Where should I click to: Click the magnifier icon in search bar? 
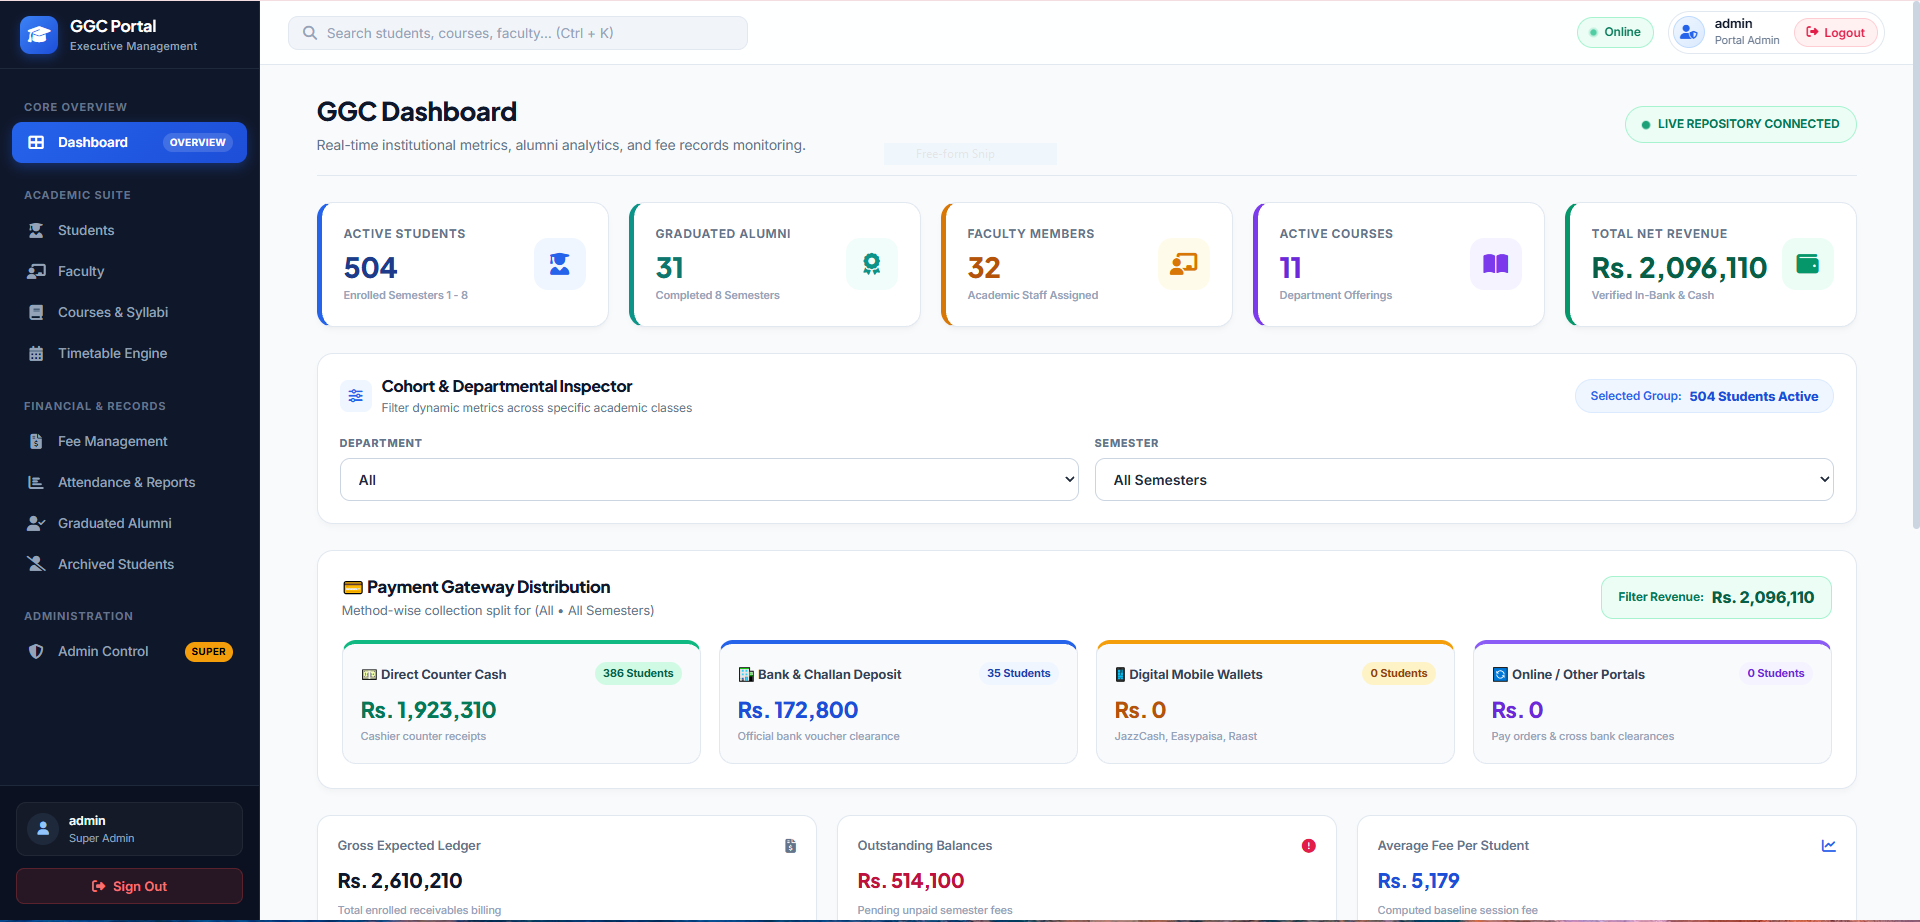(310, 33)
